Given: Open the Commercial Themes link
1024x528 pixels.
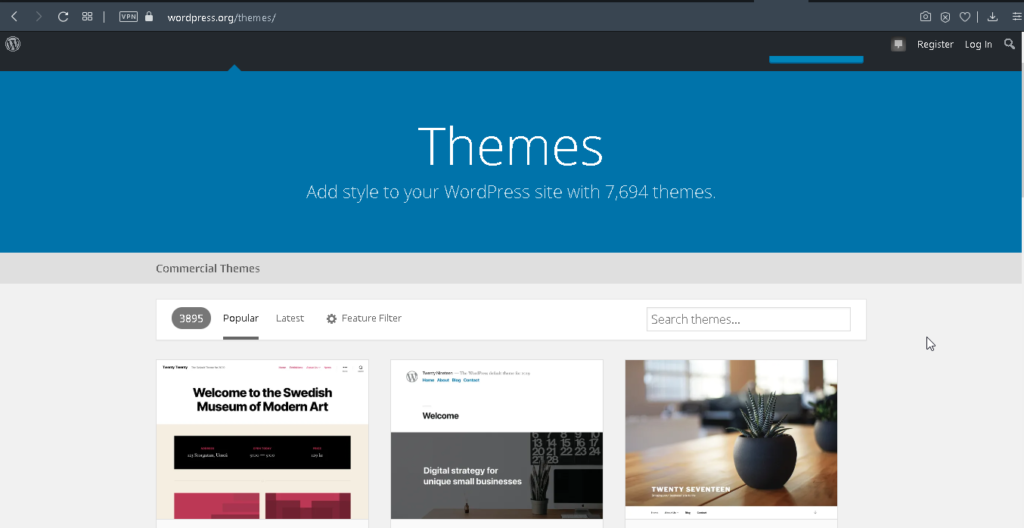Looking at the screenshot, I should pyautogui.click(x=208, y=268).
